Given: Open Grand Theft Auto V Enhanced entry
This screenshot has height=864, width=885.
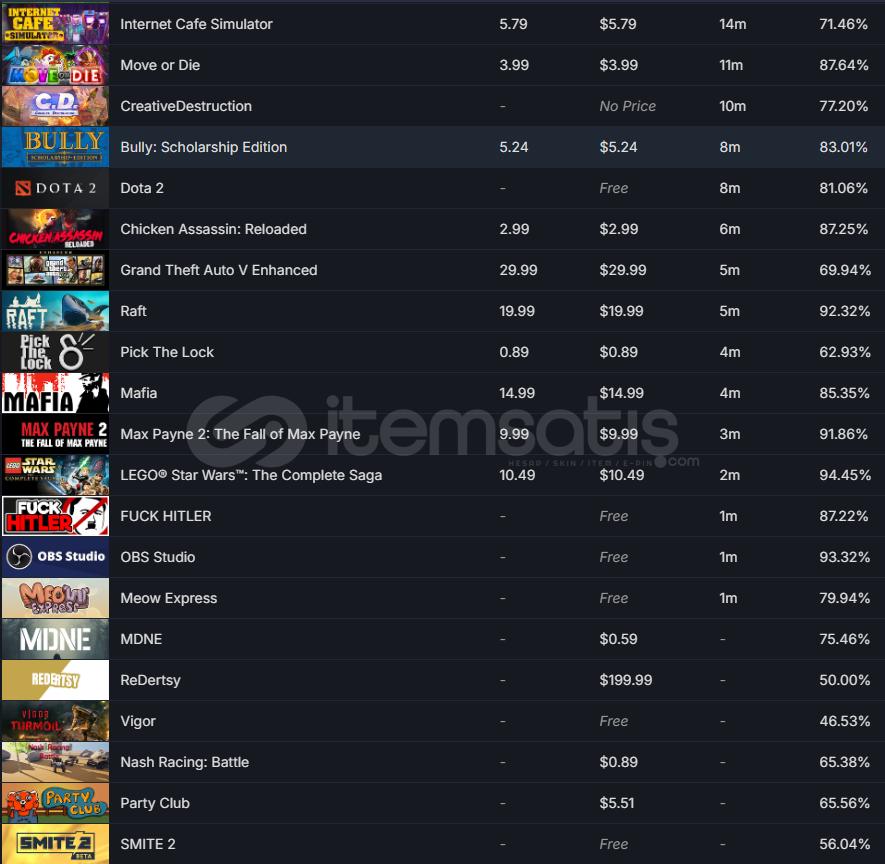Looking at the screenshot, I should [218, 270].
